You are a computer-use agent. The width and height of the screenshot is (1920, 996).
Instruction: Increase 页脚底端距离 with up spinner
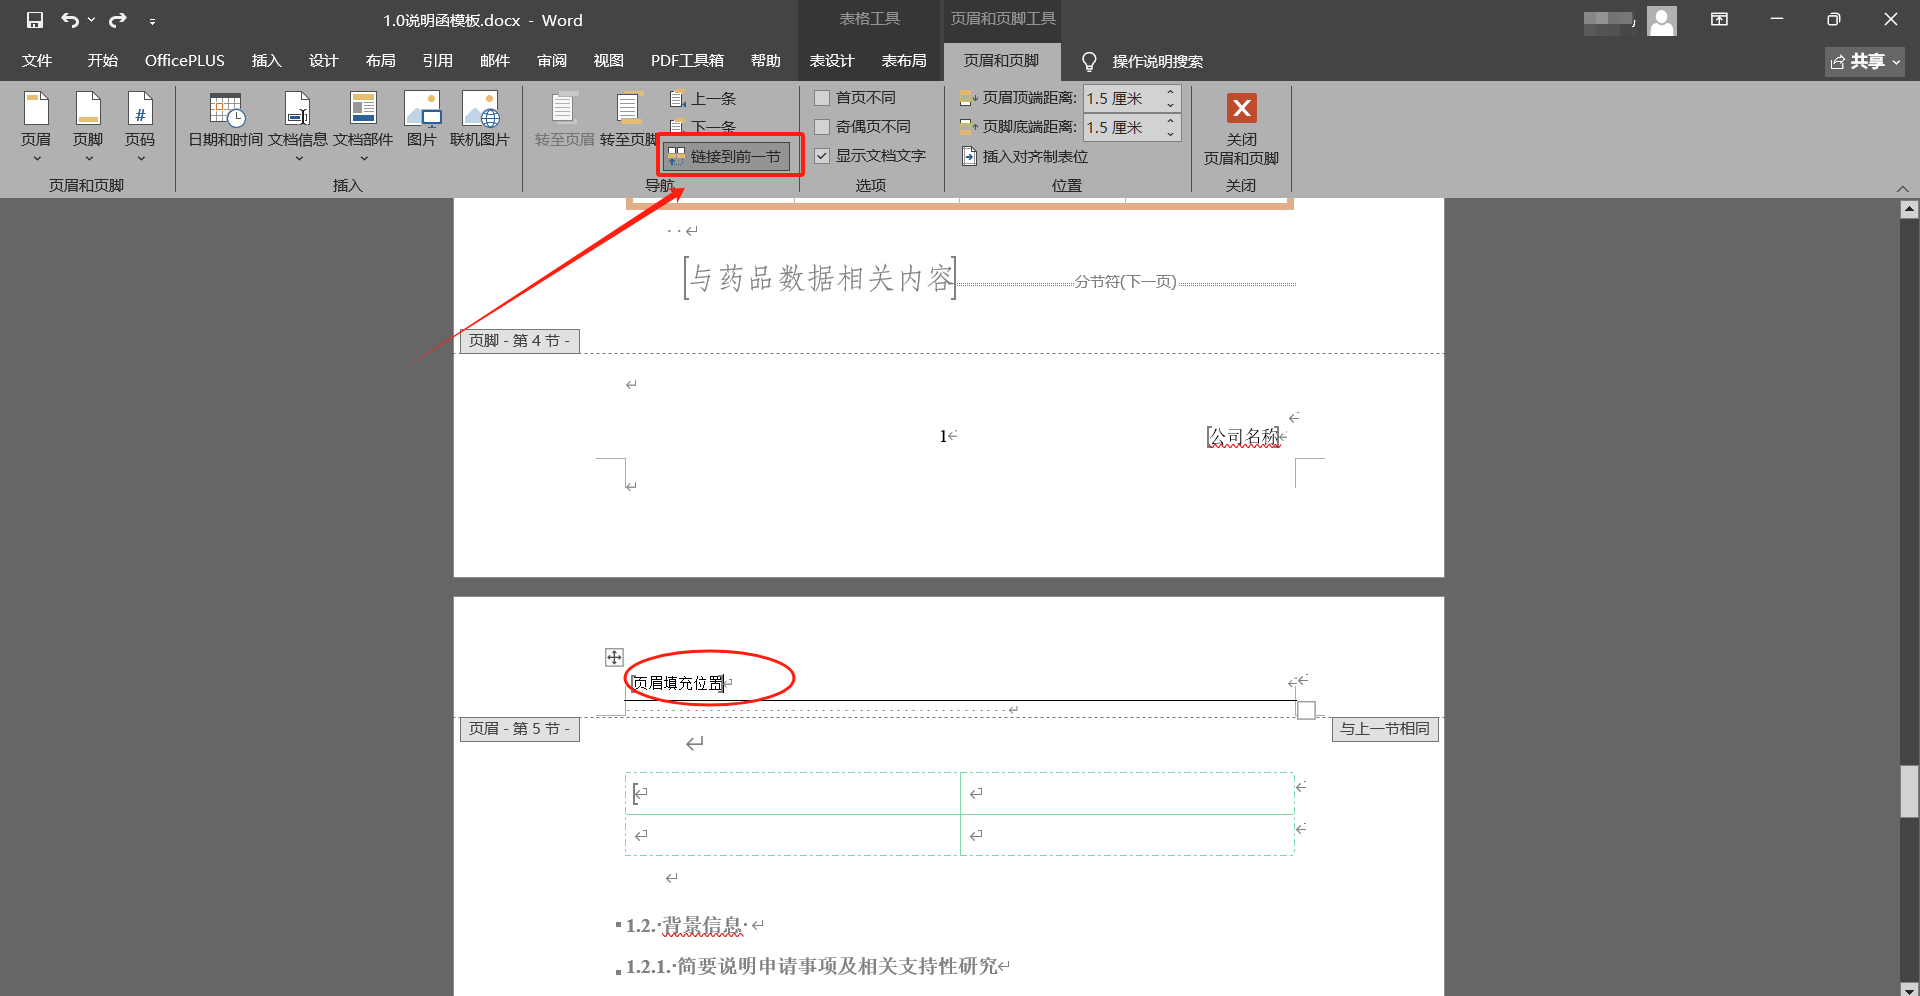pyautogui.click(x=1171, y=121)
